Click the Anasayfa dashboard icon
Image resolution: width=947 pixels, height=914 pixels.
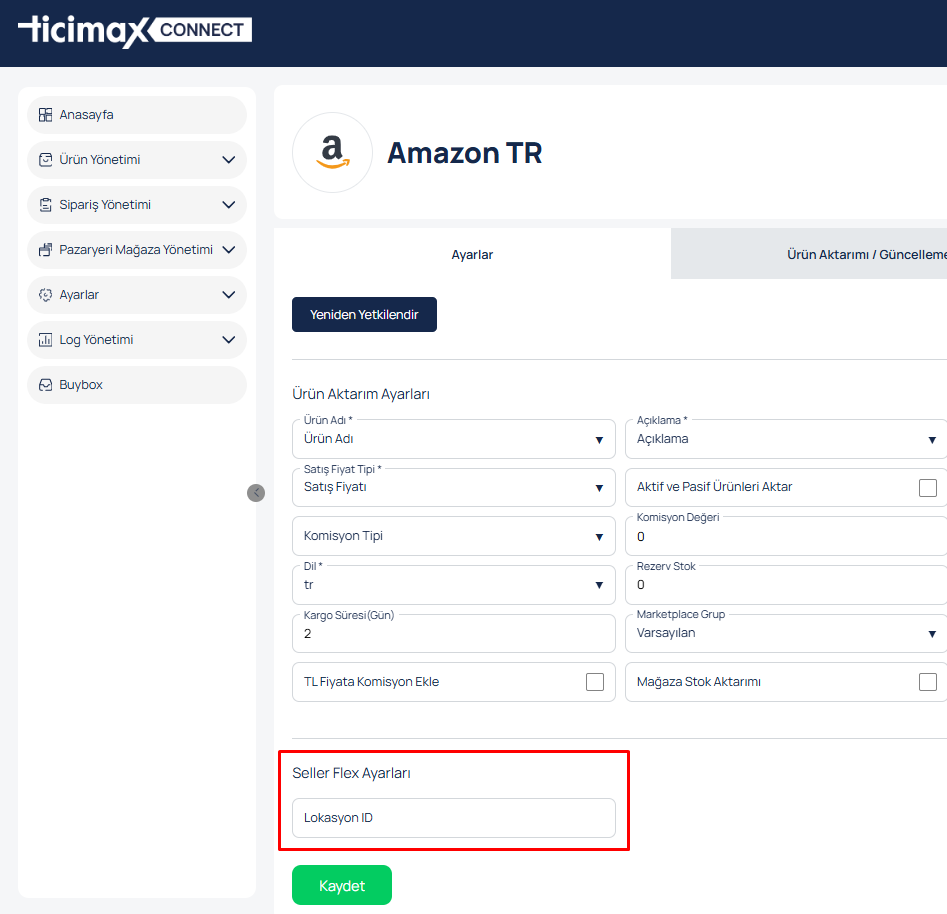point(45,115)
